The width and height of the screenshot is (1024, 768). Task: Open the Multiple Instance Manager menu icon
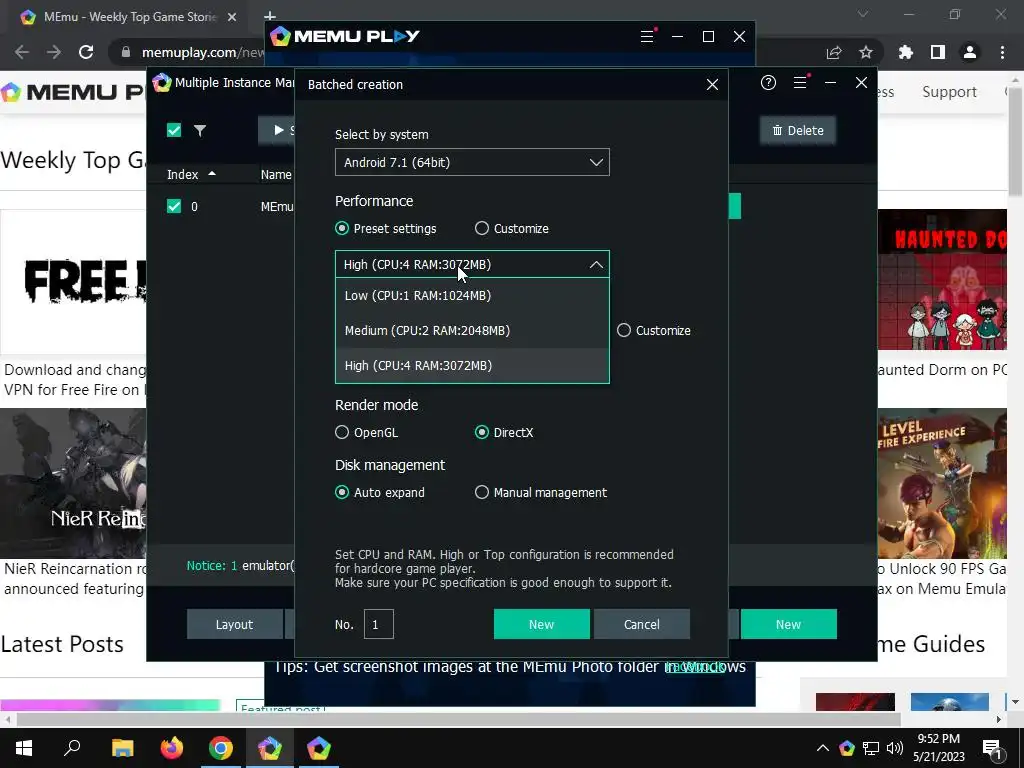pos(799,82)
